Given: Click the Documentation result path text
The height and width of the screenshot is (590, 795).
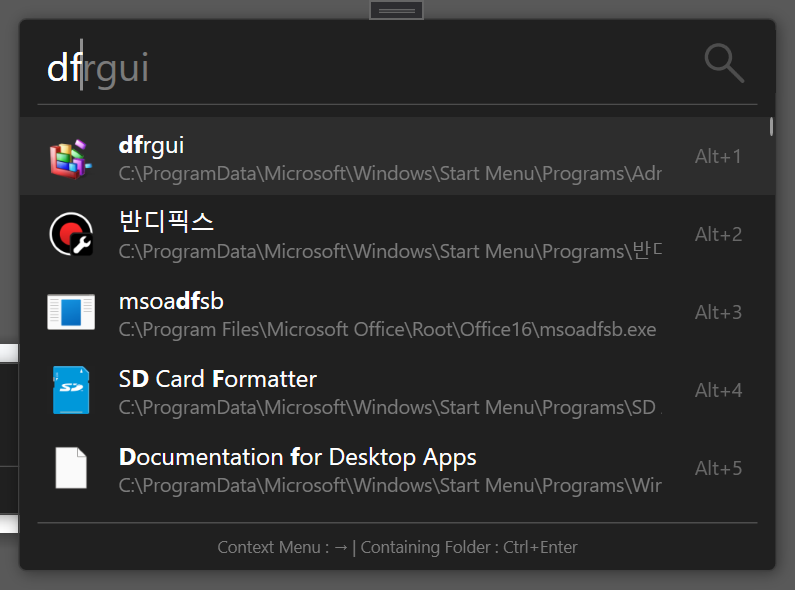Looking at the screenshot, I should (390, 486).
